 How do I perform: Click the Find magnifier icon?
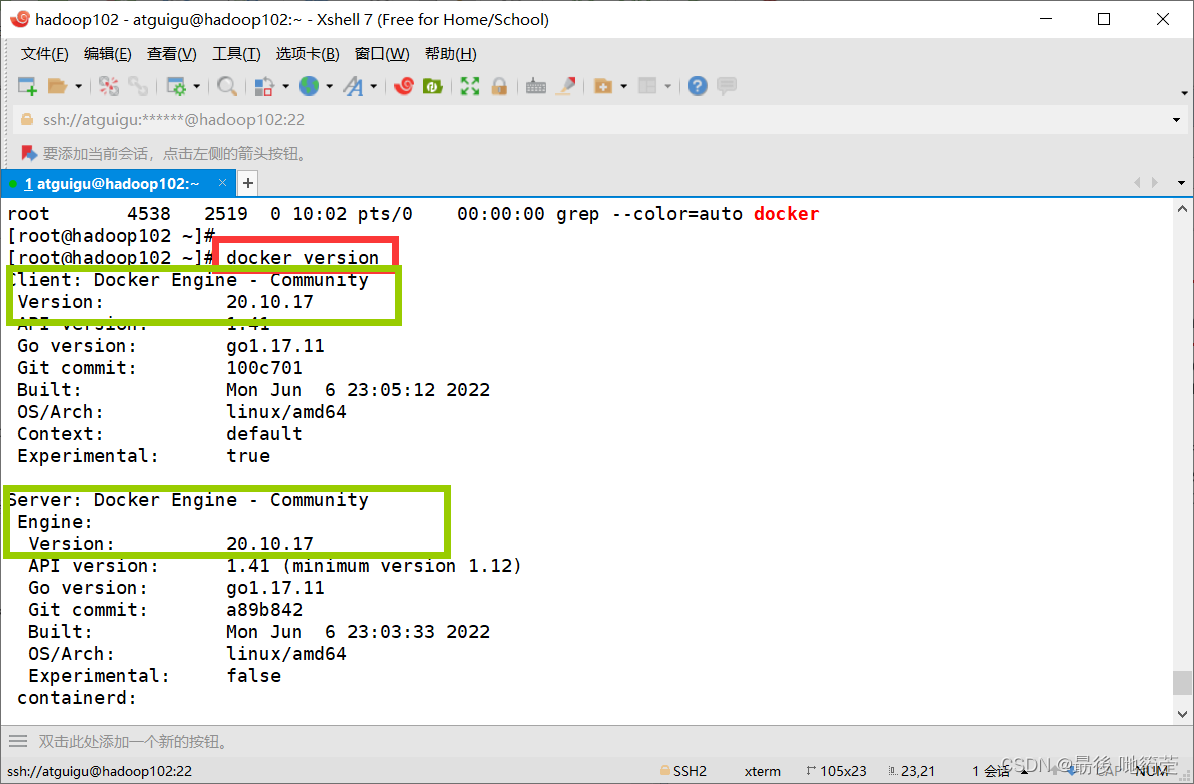(226, 86)
